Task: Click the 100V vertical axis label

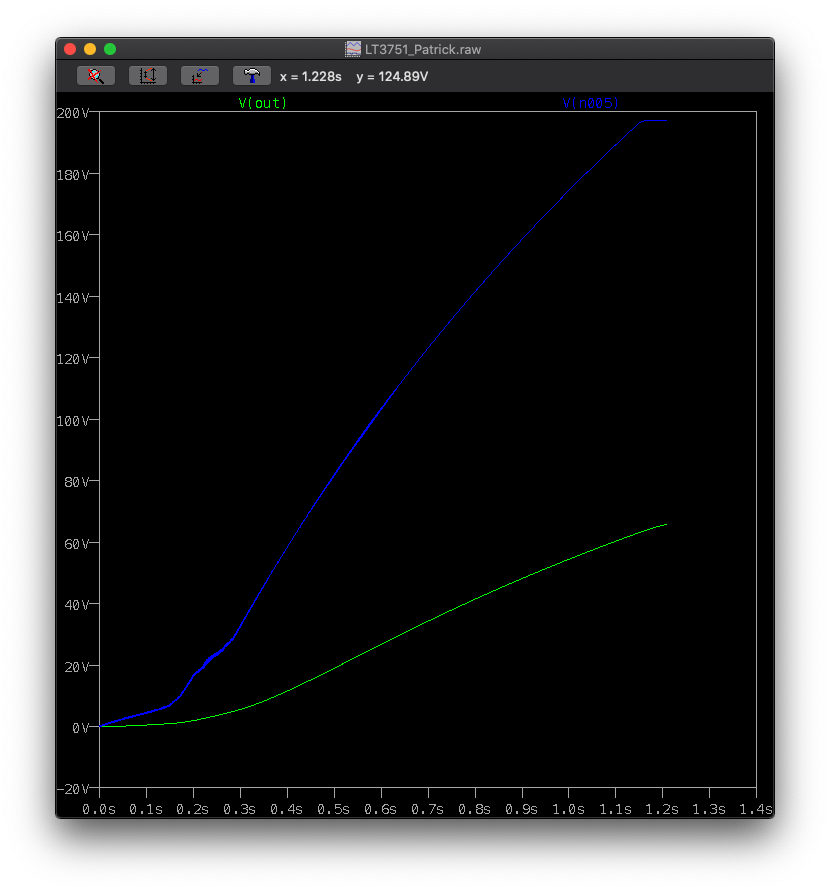Action: (x=73, y=421)
